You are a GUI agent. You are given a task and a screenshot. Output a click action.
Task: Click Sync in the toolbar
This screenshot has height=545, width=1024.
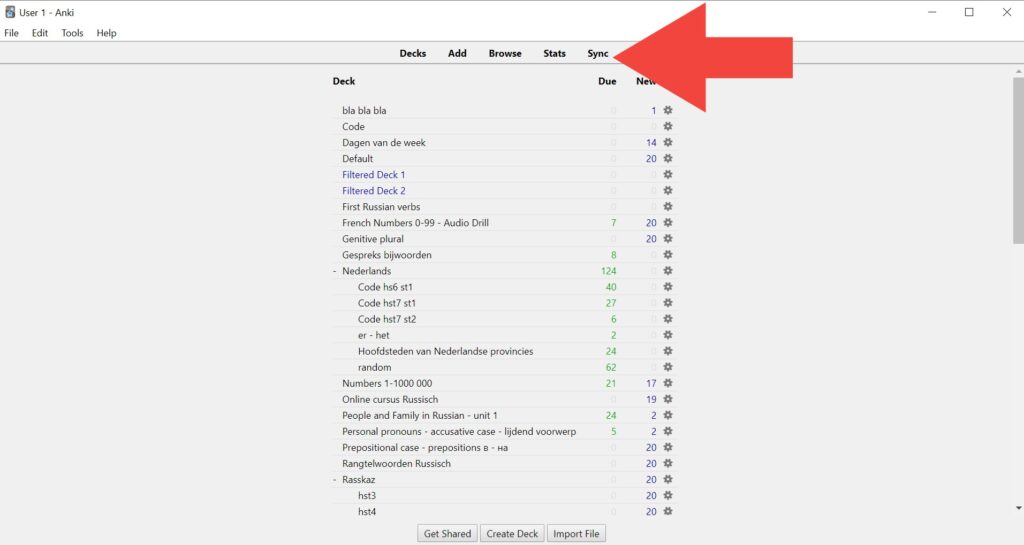tap(598, 54)
